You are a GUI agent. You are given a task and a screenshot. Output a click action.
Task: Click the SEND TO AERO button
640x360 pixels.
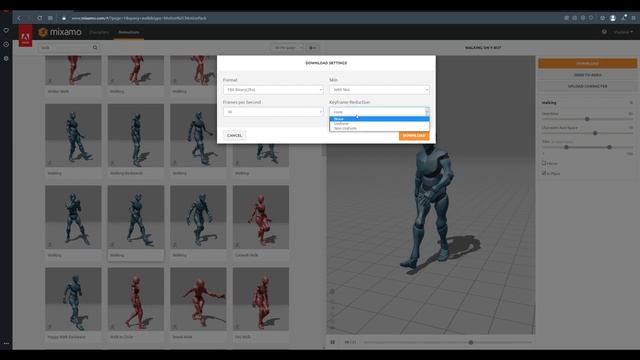coord(587,75)
